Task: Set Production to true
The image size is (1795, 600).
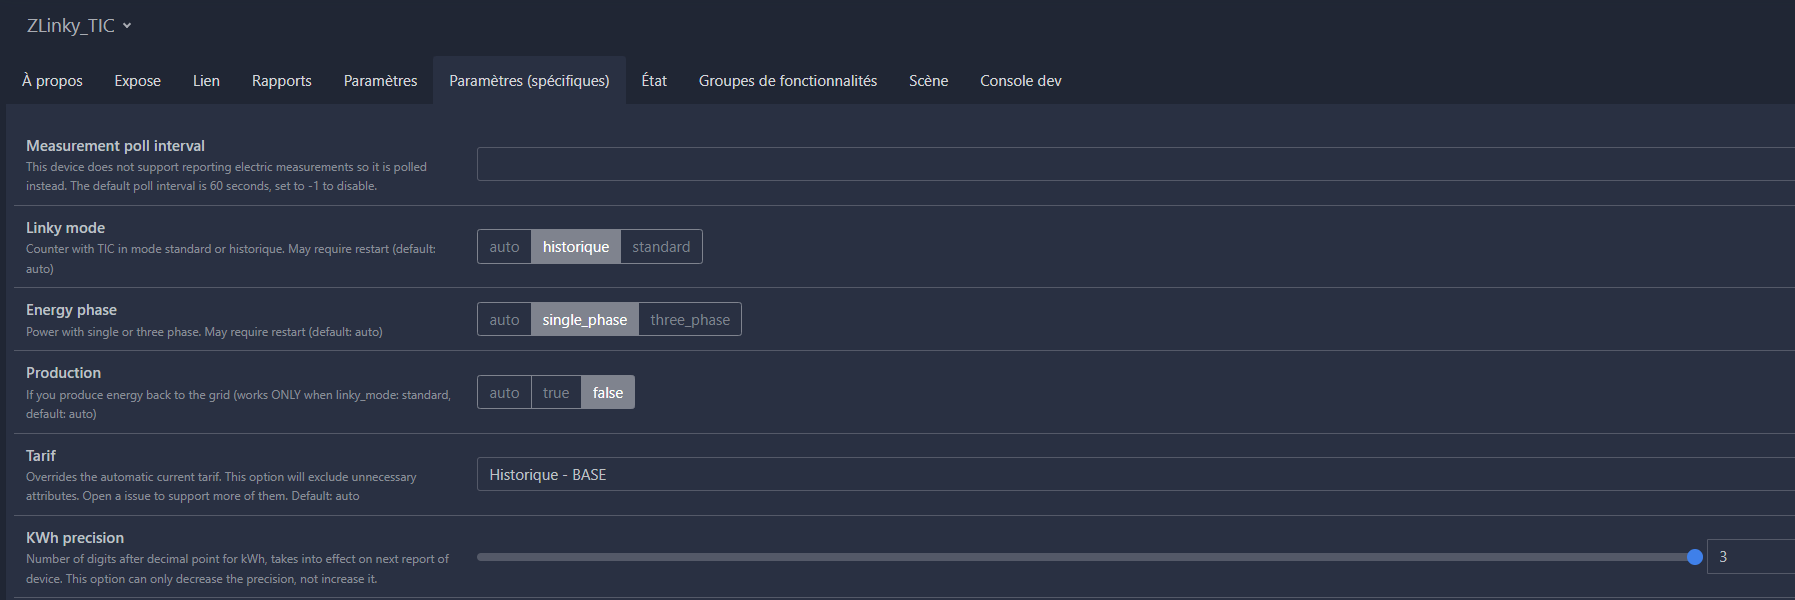Action: (556, 393)
